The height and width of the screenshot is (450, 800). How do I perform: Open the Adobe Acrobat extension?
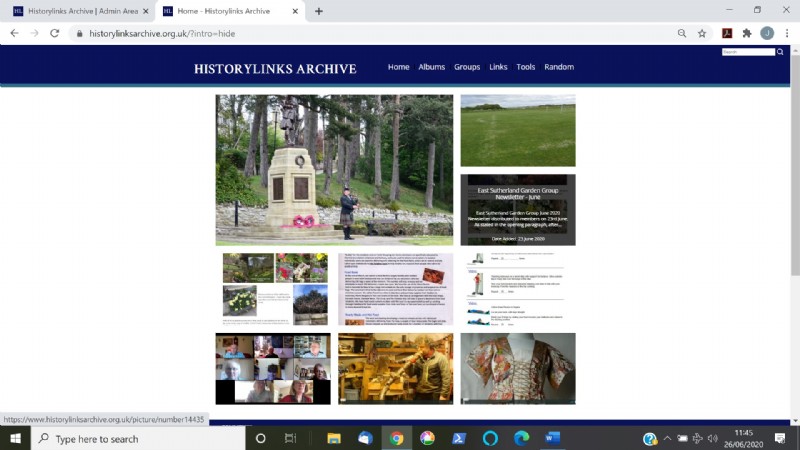tap(727, 33)
